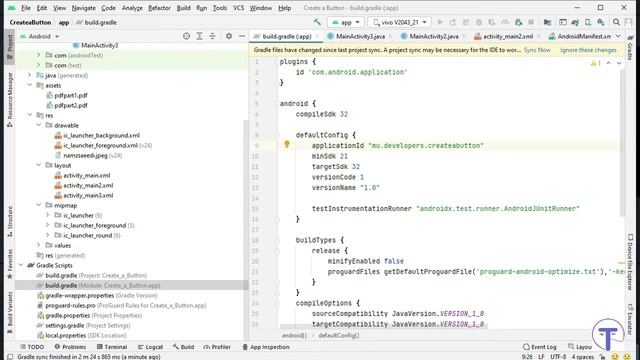Image resolution: width=640 pixels, height=360 pixels.
Task: Select namzsaeedi.jpeg in drawable
Action: point(85,155)
